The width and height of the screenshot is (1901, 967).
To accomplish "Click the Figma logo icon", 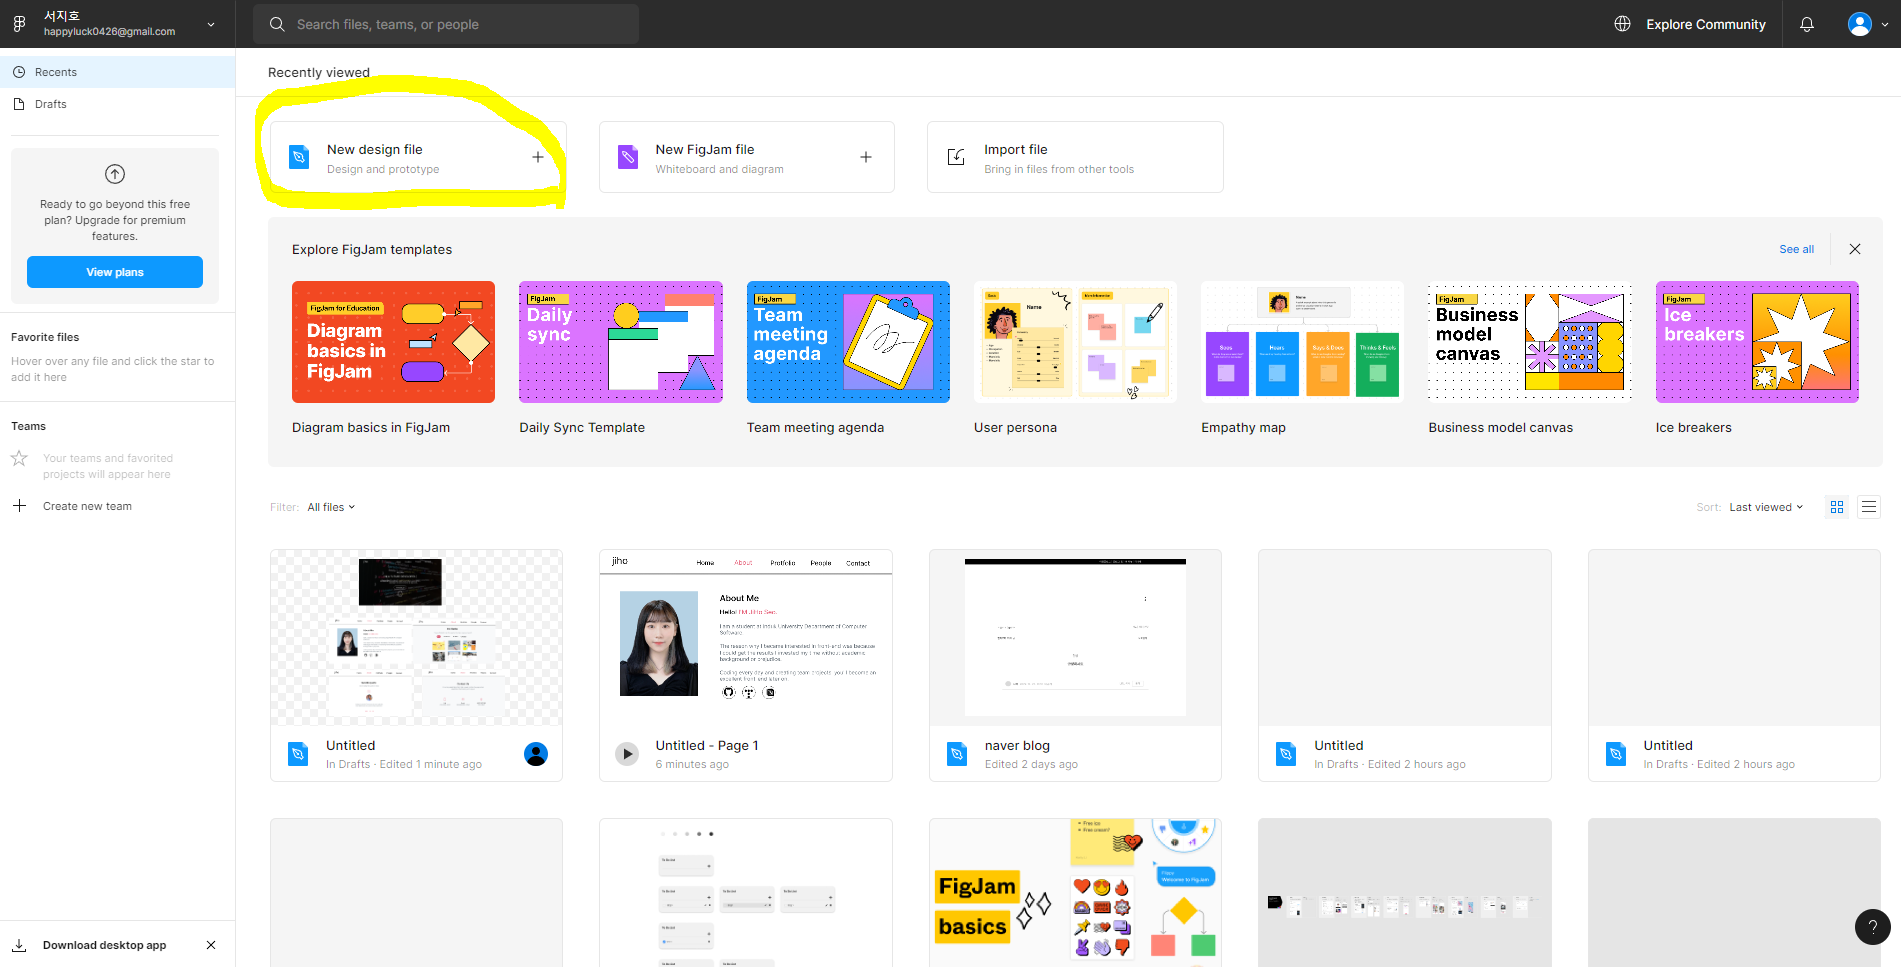I will click(x=19, y=24).
